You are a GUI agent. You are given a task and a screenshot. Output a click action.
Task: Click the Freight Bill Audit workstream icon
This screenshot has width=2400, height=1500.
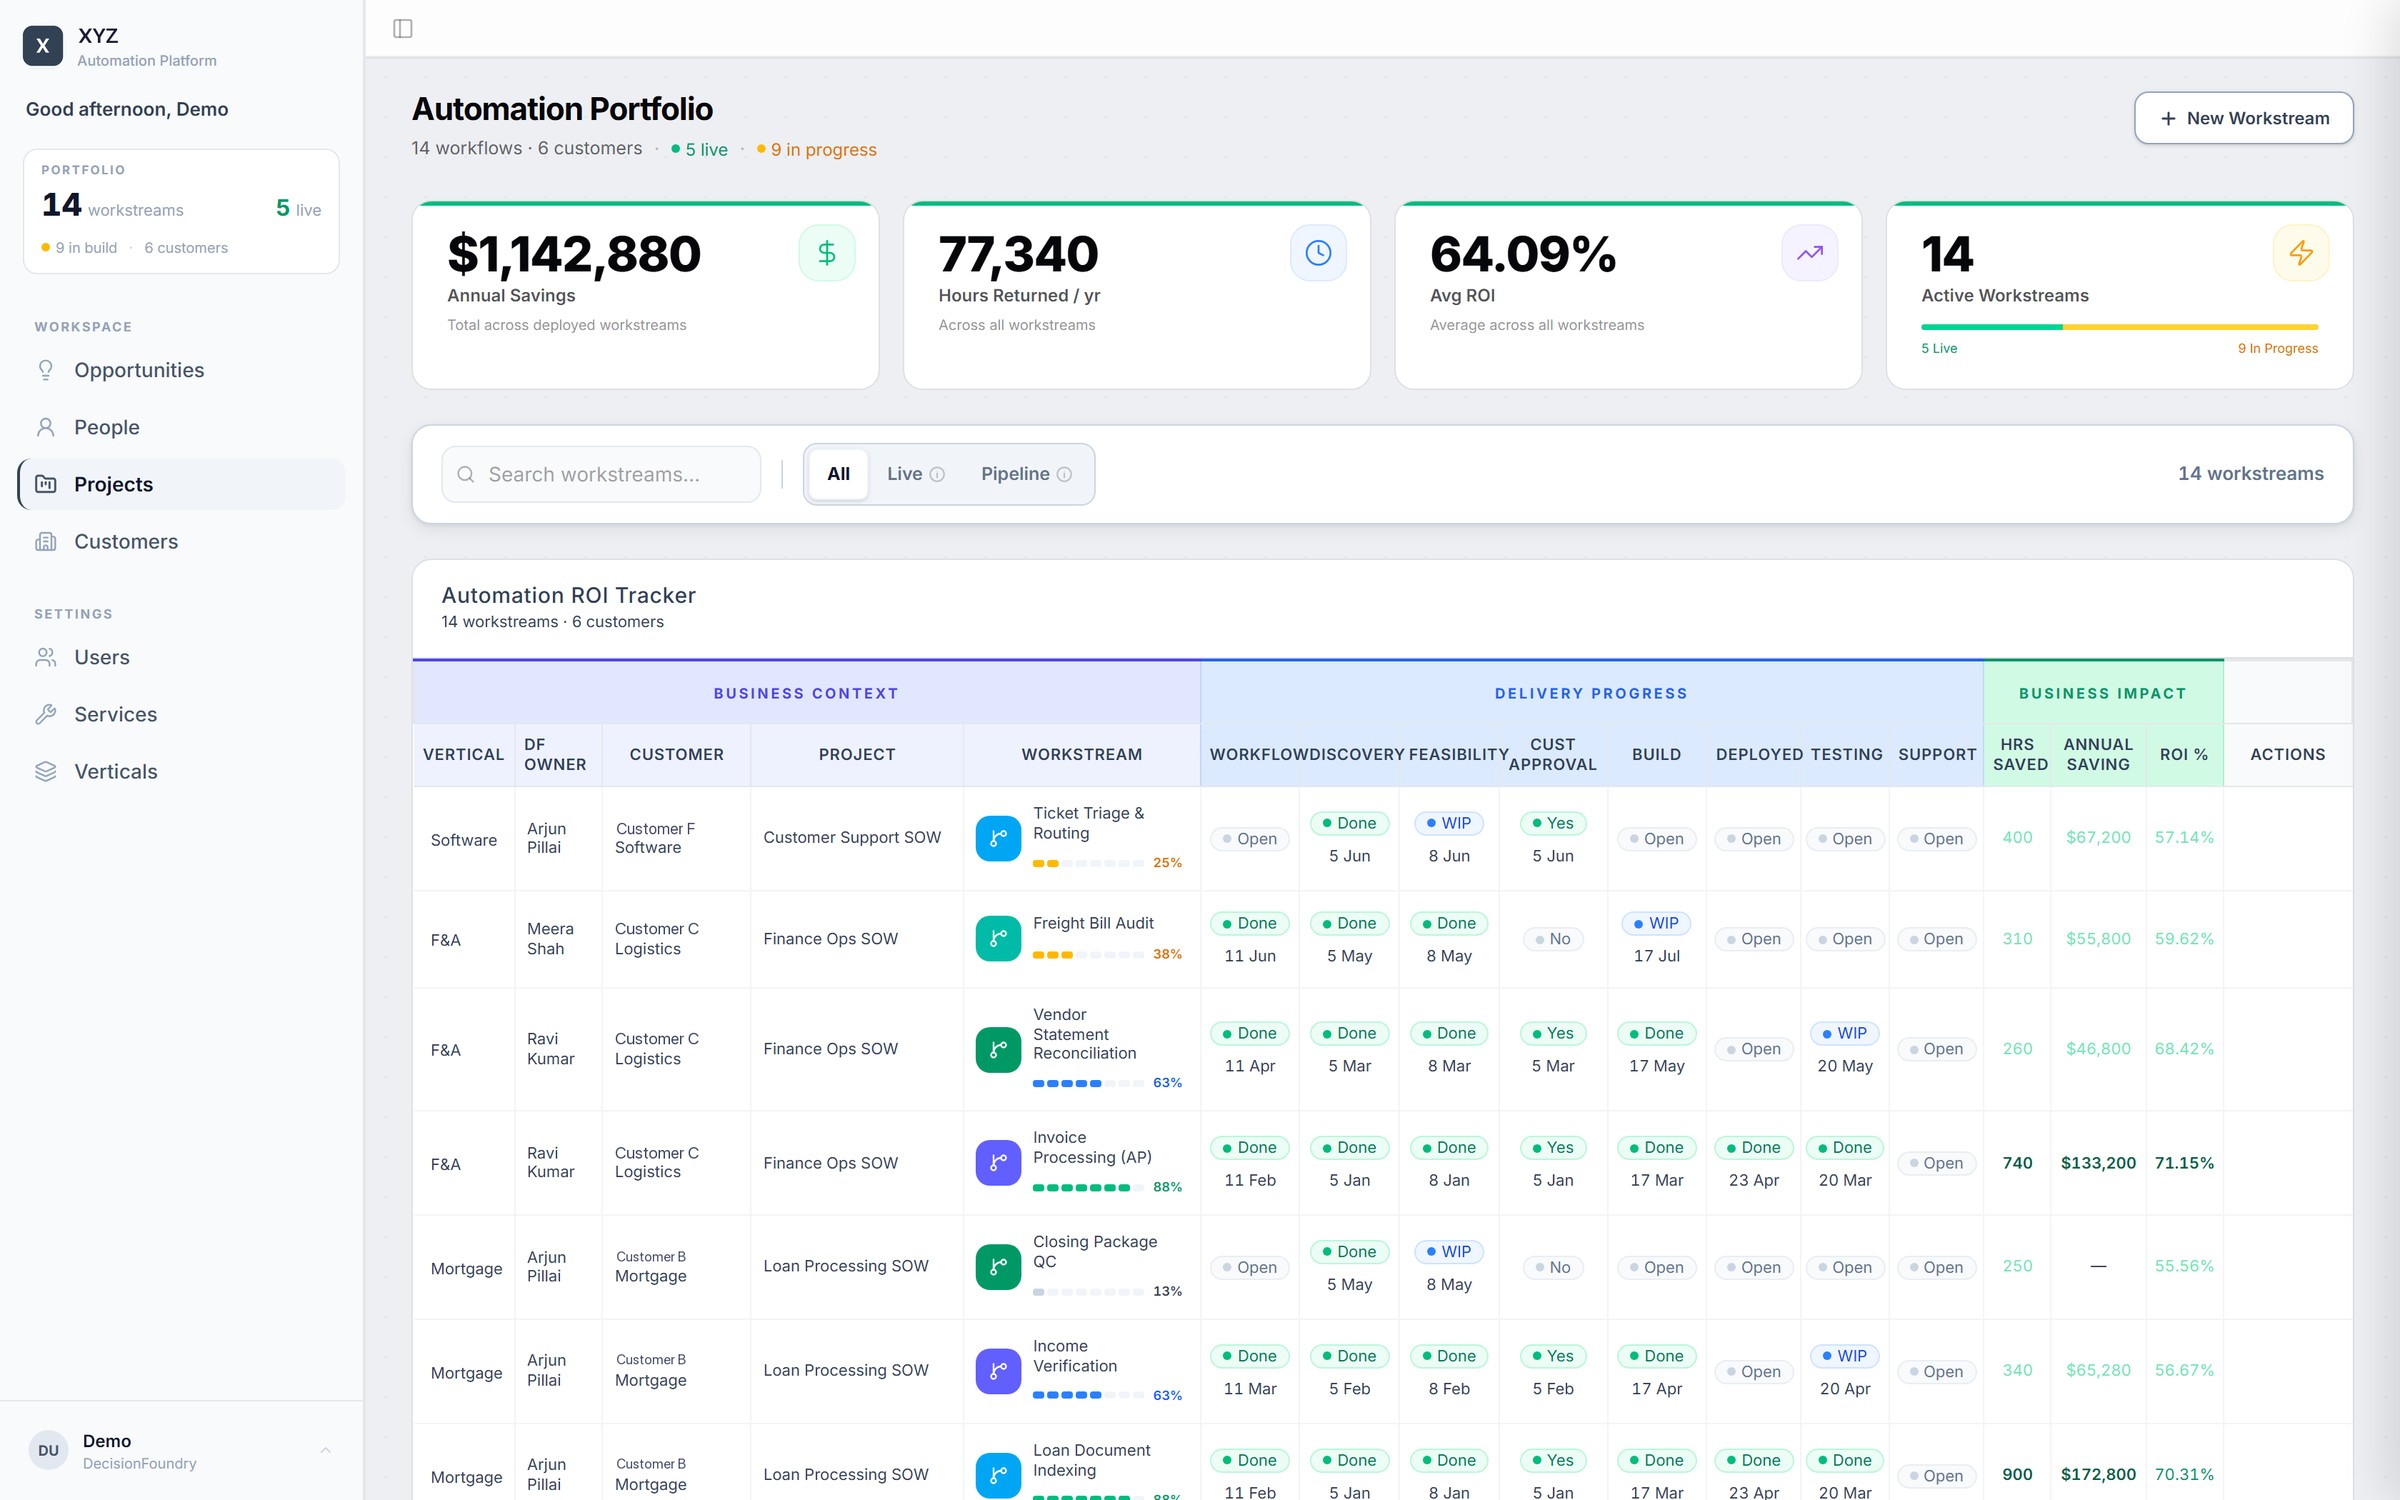pyautogui.click(x=998, y=938)
